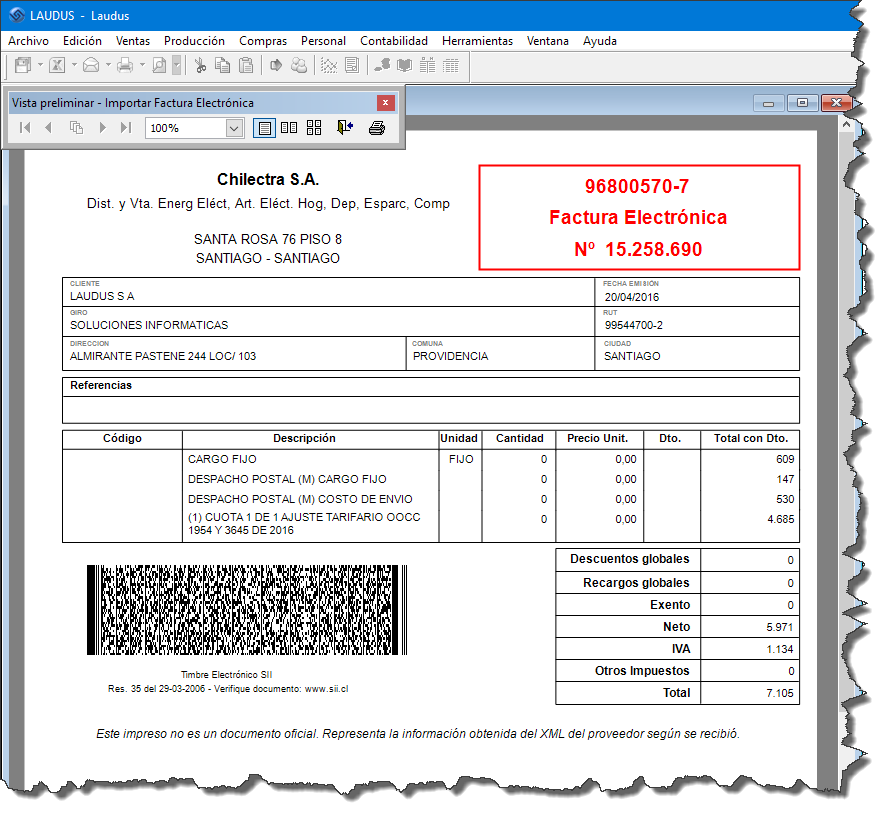
Task: Click 'DESPACHO POSTAL (M) COSTO DE ENVIO' row
Action: point(300,499)
